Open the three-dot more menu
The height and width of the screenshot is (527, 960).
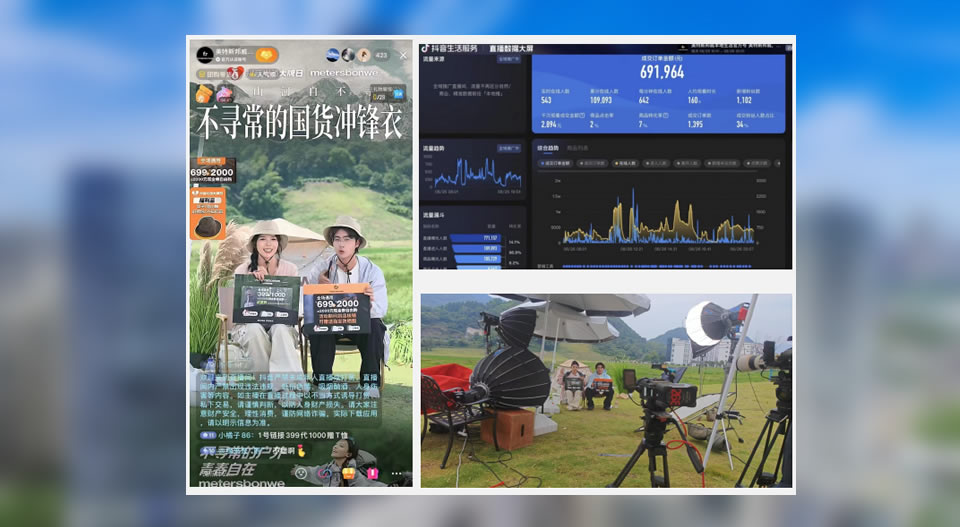pos(397,472)
